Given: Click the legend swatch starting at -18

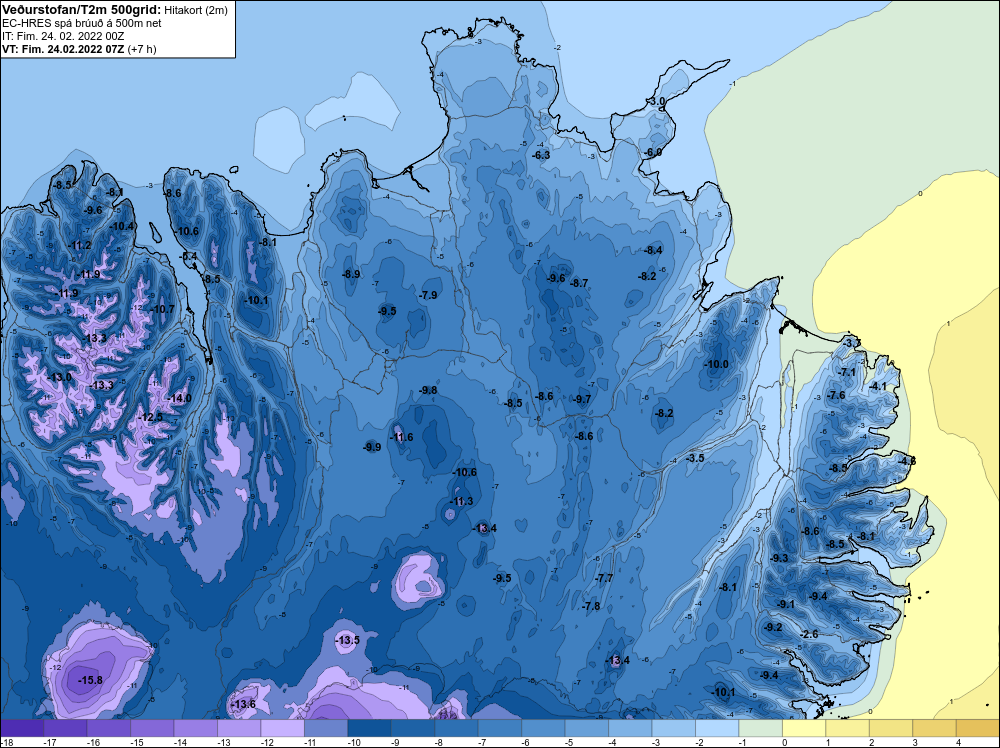Looking at the screenshot, I should (x=22, y=729).
